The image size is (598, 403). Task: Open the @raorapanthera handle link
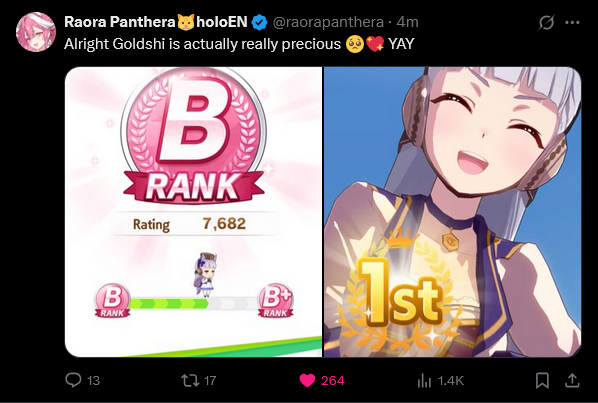click(x=328, y=22)
